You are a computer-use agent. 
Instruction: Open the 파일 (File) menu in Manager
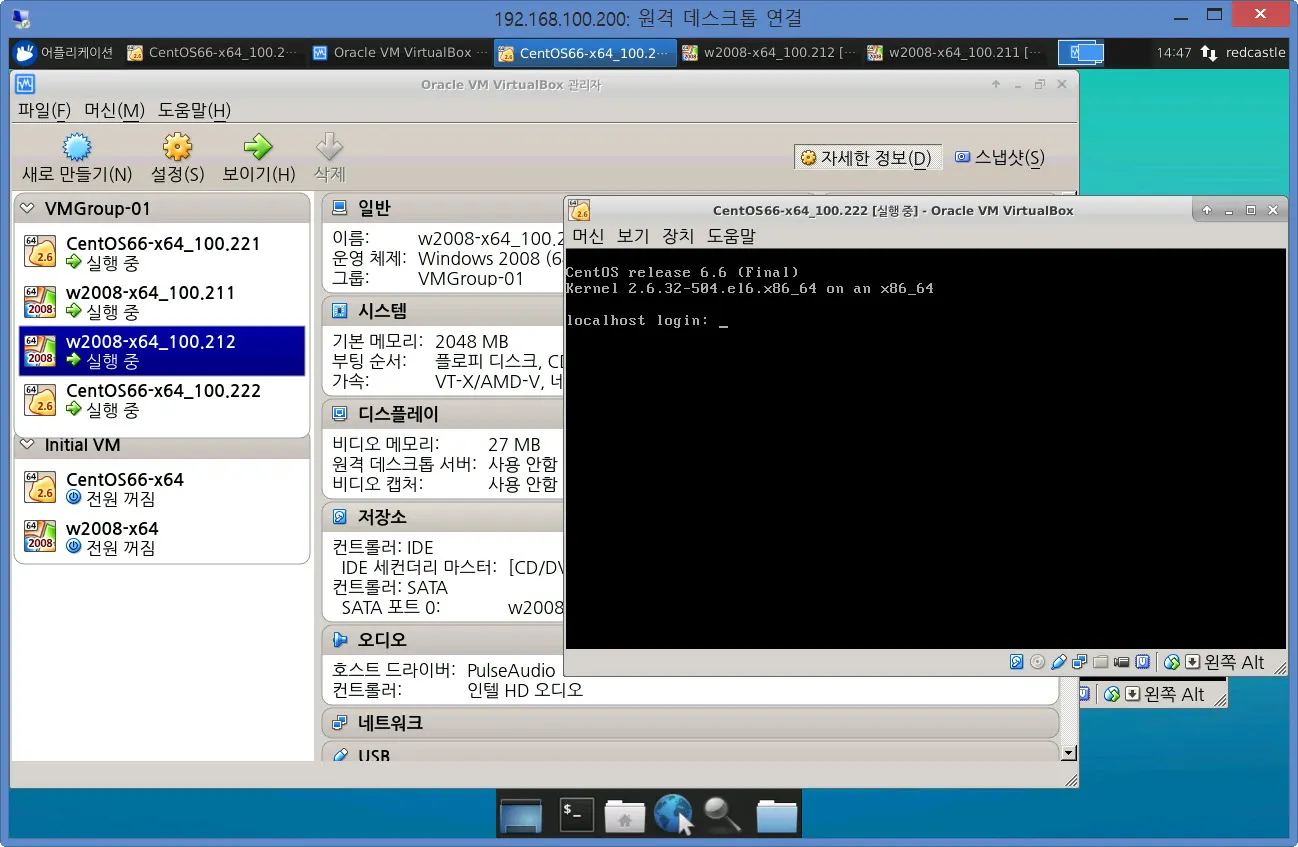click(x=44, y=110)
